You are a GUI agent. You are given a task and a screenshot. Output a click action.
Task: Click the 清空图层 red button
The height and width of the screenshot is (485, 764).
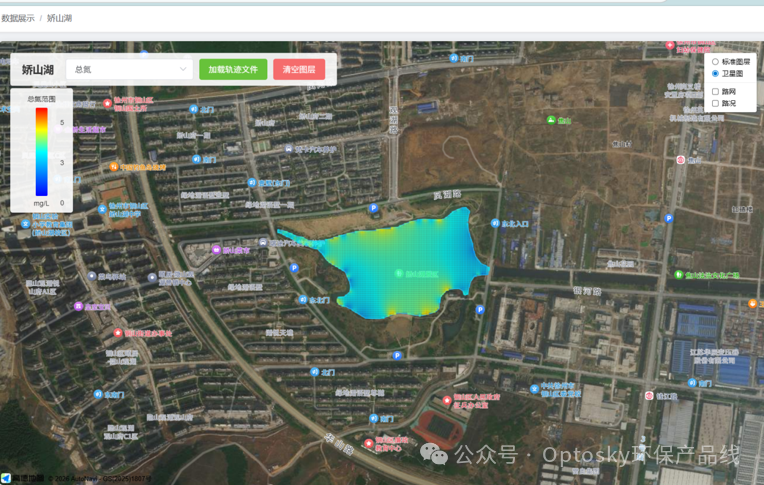coord(299,69)
